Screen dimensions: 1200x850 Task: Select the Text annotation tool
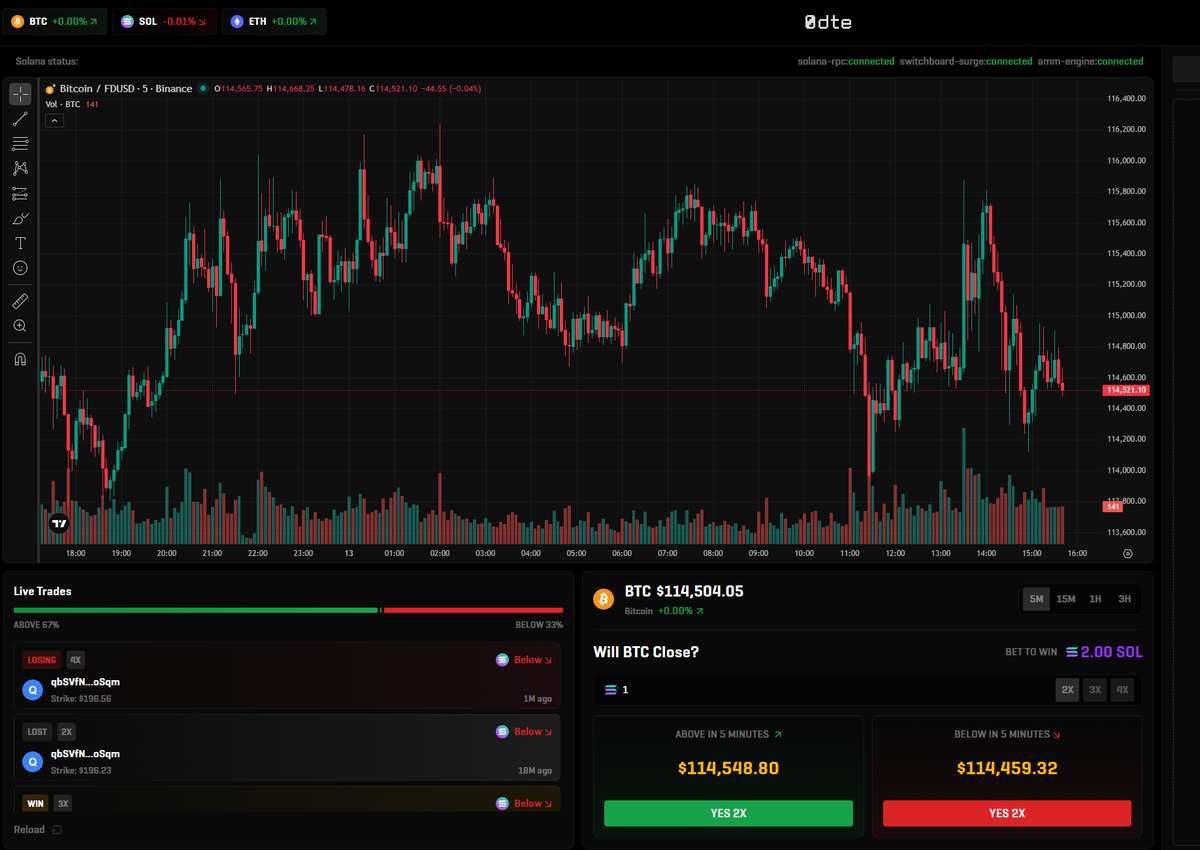pyautogui.click(x=20, y=243)
